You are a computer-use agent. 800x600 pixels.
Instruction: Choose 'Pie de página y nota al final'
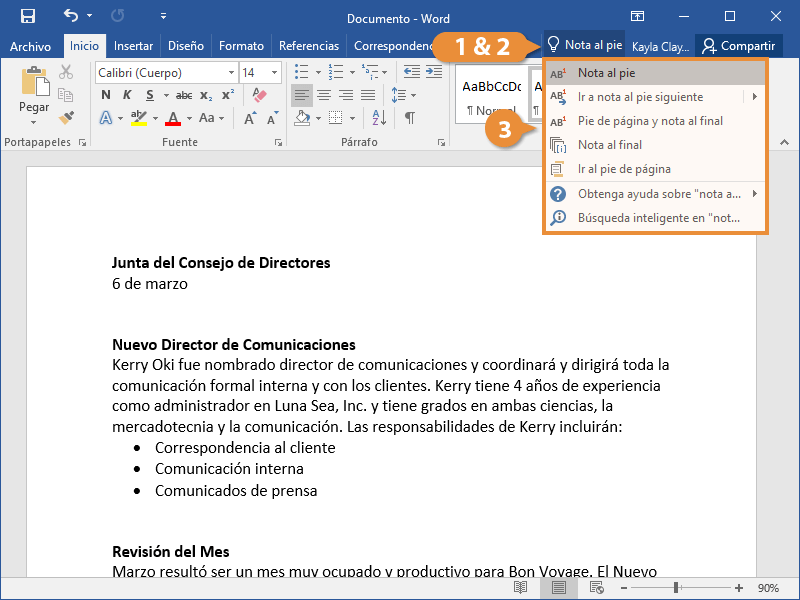[x=655, y=121]
